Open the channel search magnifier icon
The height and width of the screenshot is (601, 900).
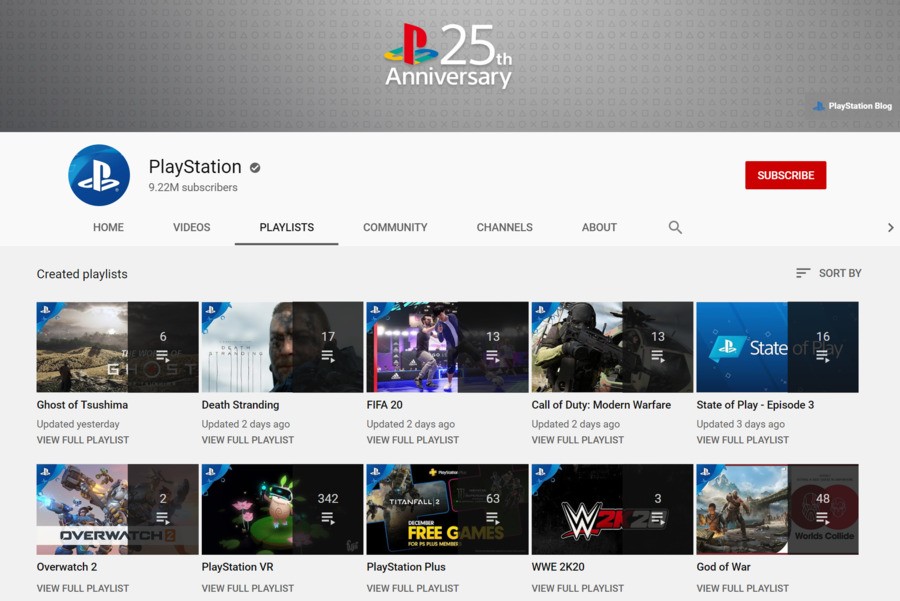click(x=675, y=227)
